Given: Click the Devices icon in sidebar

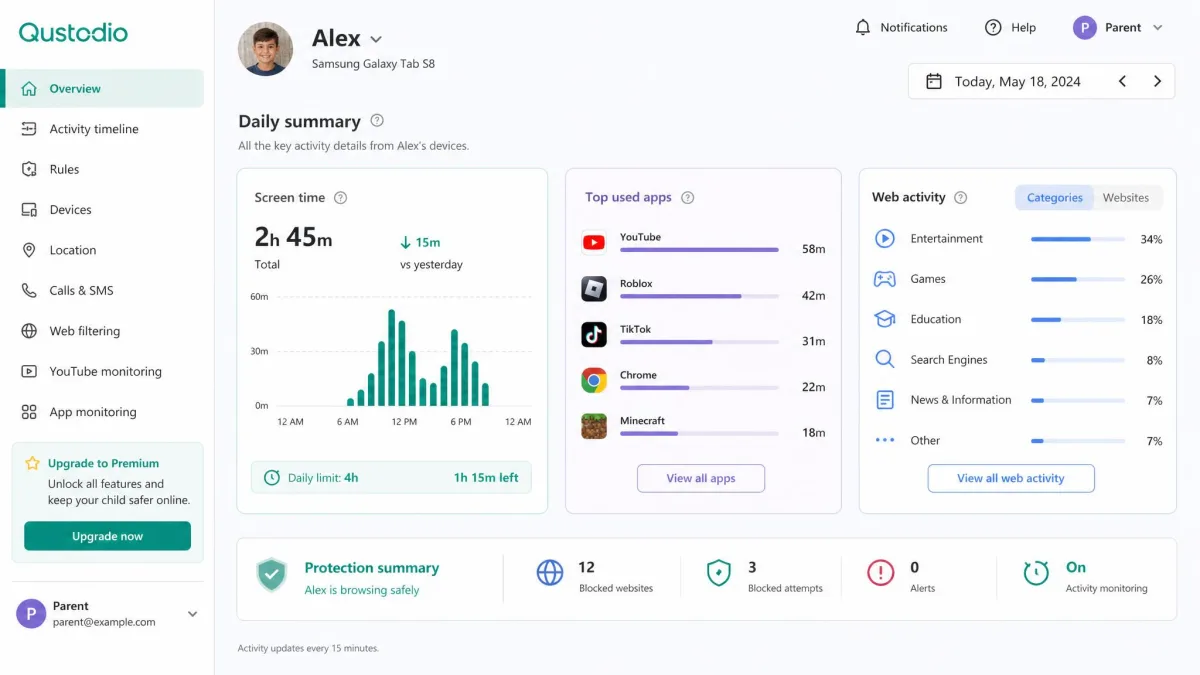Looking at the screenshot, I should pos(30,210).
